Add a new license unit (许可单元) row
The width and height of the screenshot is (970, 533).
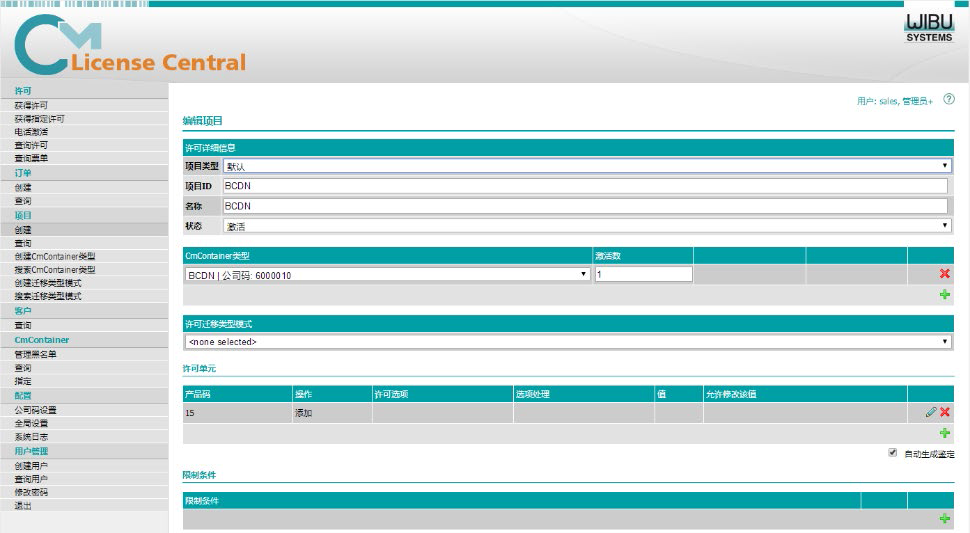[944, 433]
